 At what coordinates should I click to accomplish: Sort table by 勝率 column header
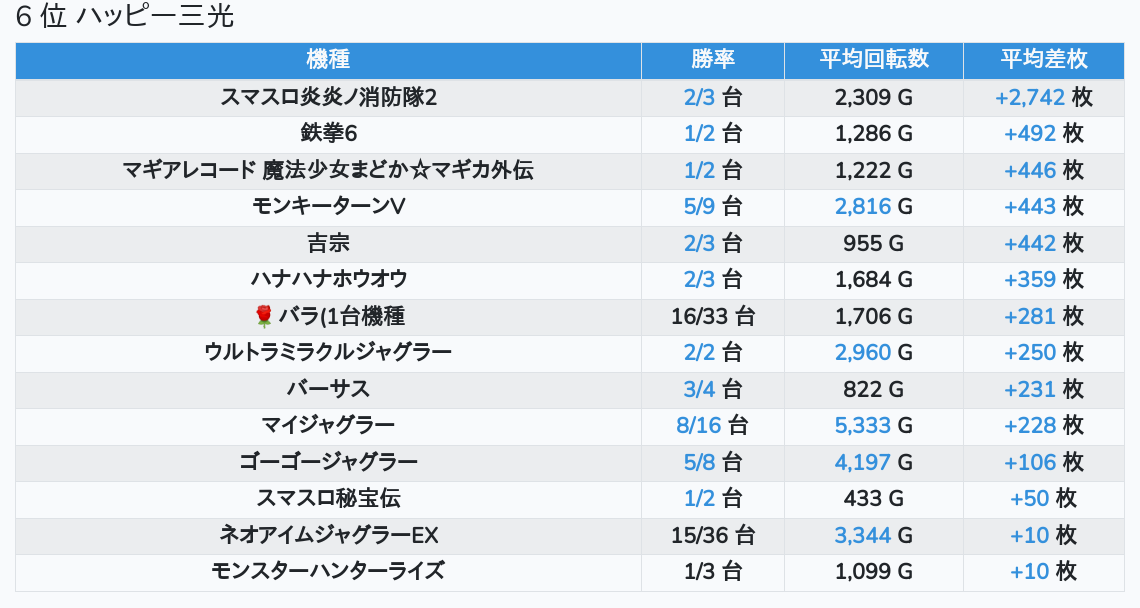(712, 60)
